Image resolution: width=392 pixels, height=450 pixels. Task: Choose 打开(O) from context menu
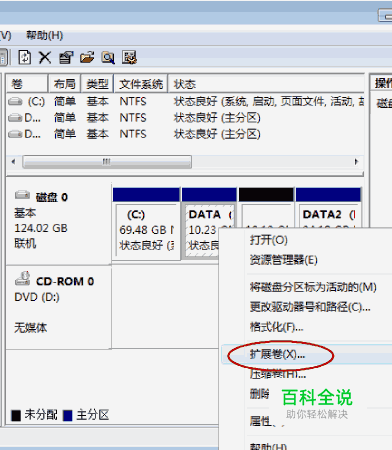[x=269, y=240]
